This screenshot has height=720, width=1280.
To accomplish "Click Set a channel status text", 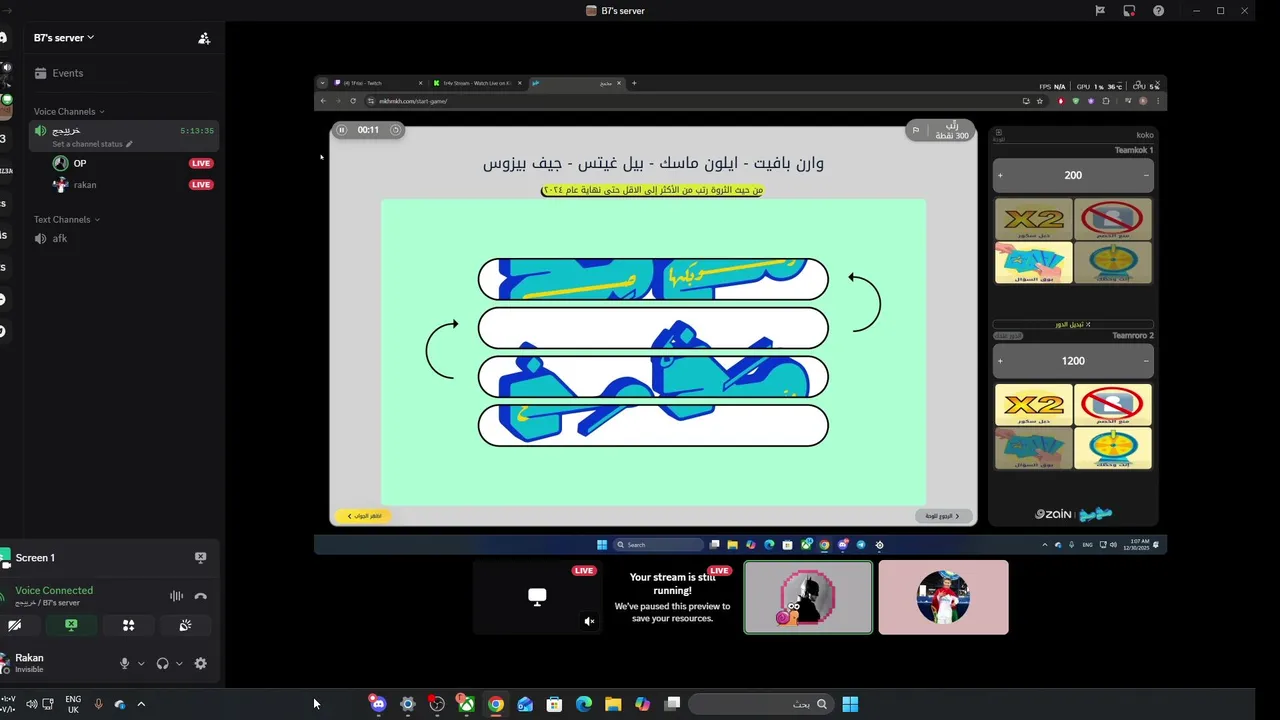I will (x=87, y=144).
